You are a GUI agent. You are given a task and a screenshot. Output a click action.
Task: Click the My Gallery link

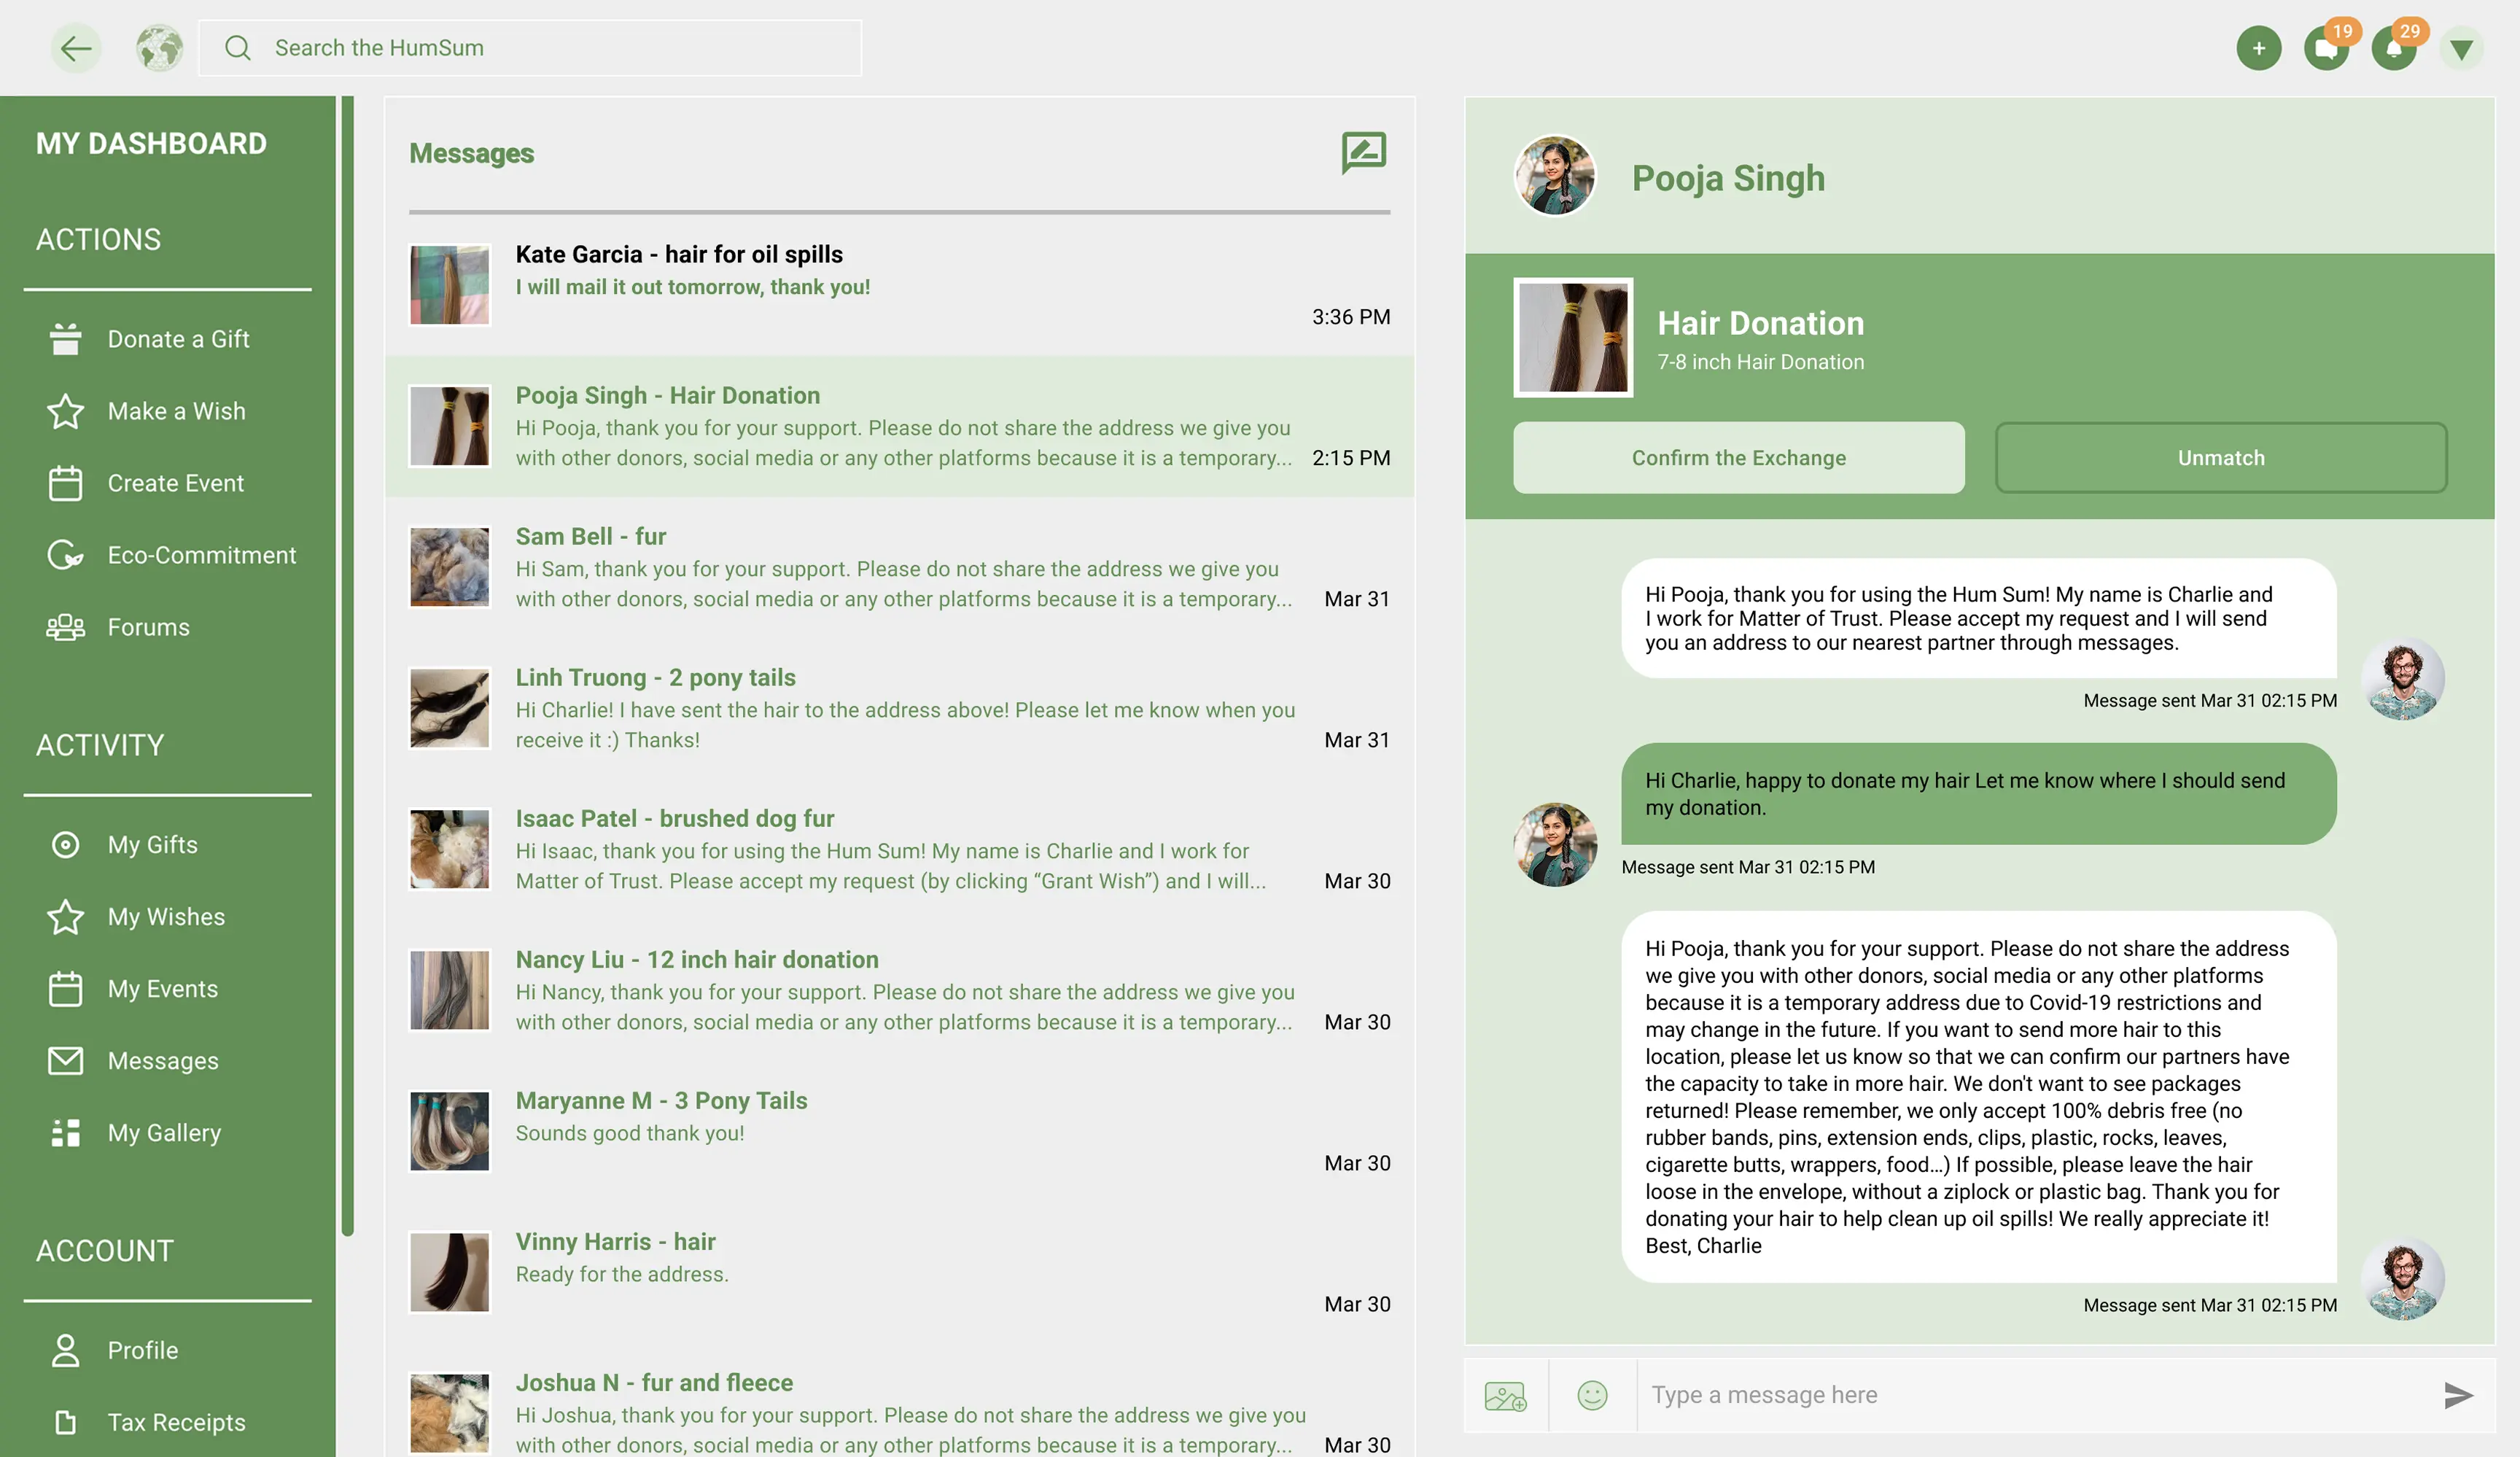(164, 1133)
